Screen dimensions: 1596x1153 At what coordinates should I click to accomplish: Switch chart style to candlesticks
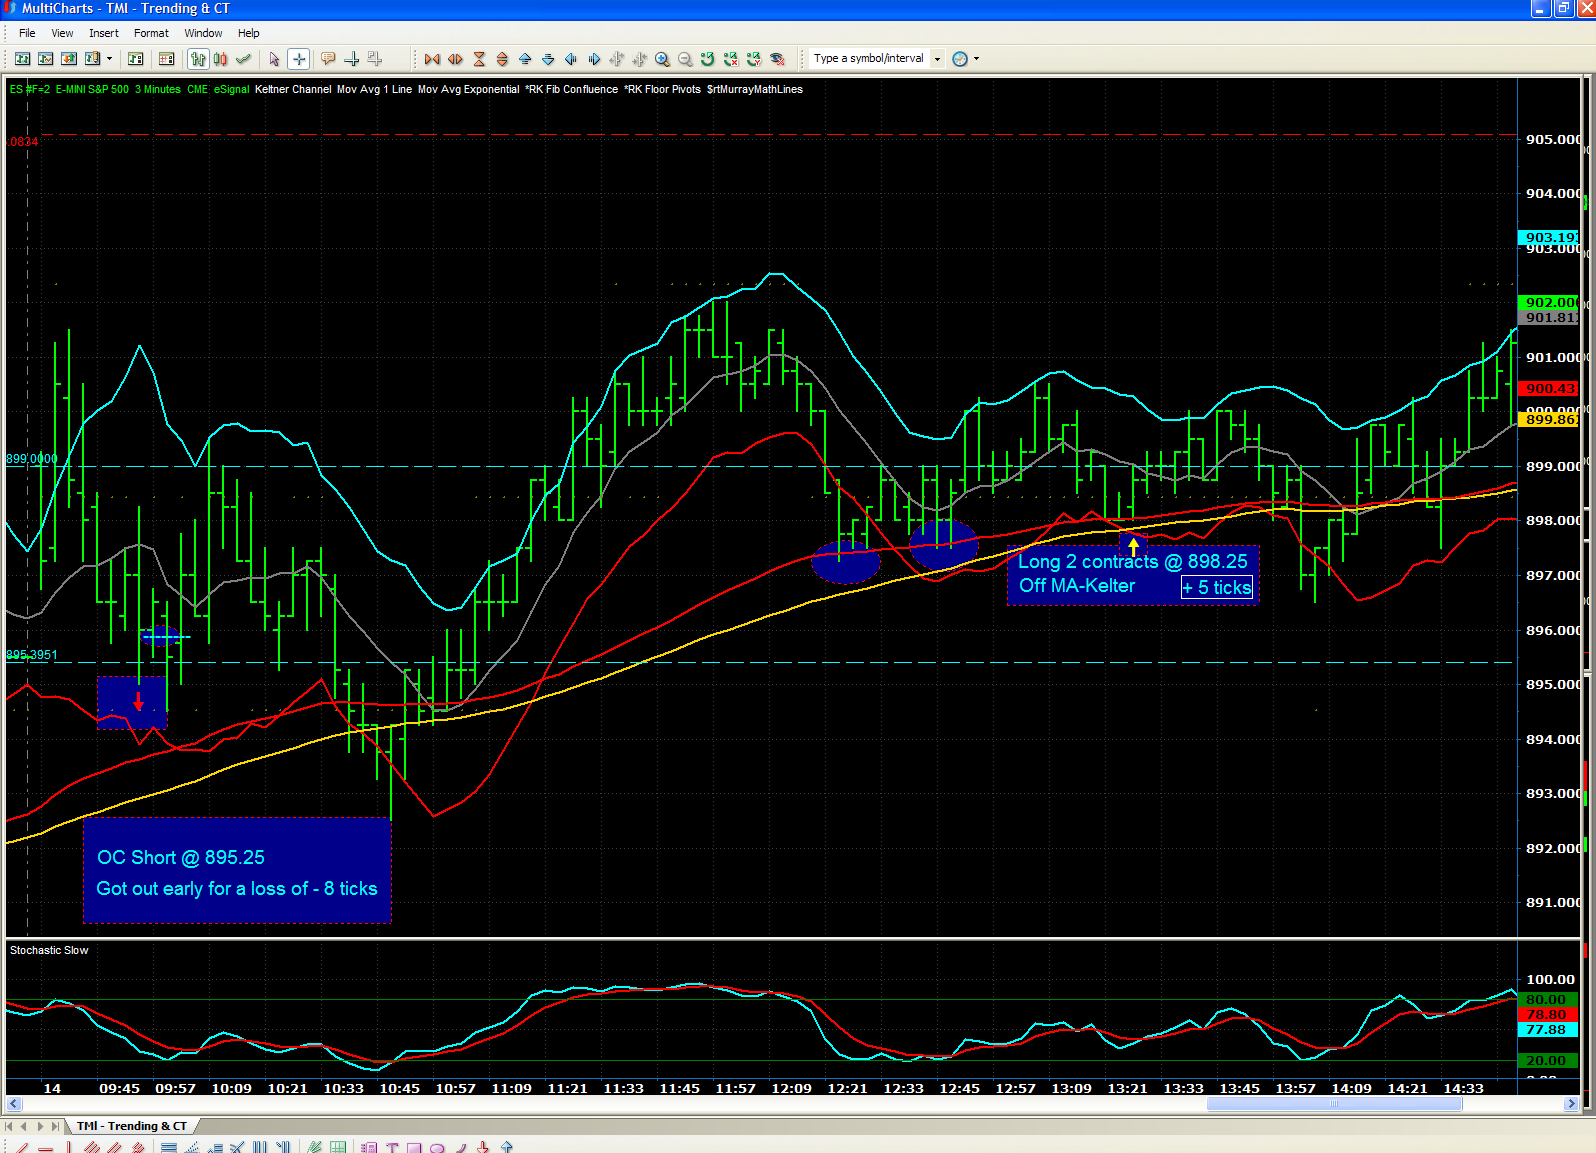pyautogui.click(x=220, y=59)
